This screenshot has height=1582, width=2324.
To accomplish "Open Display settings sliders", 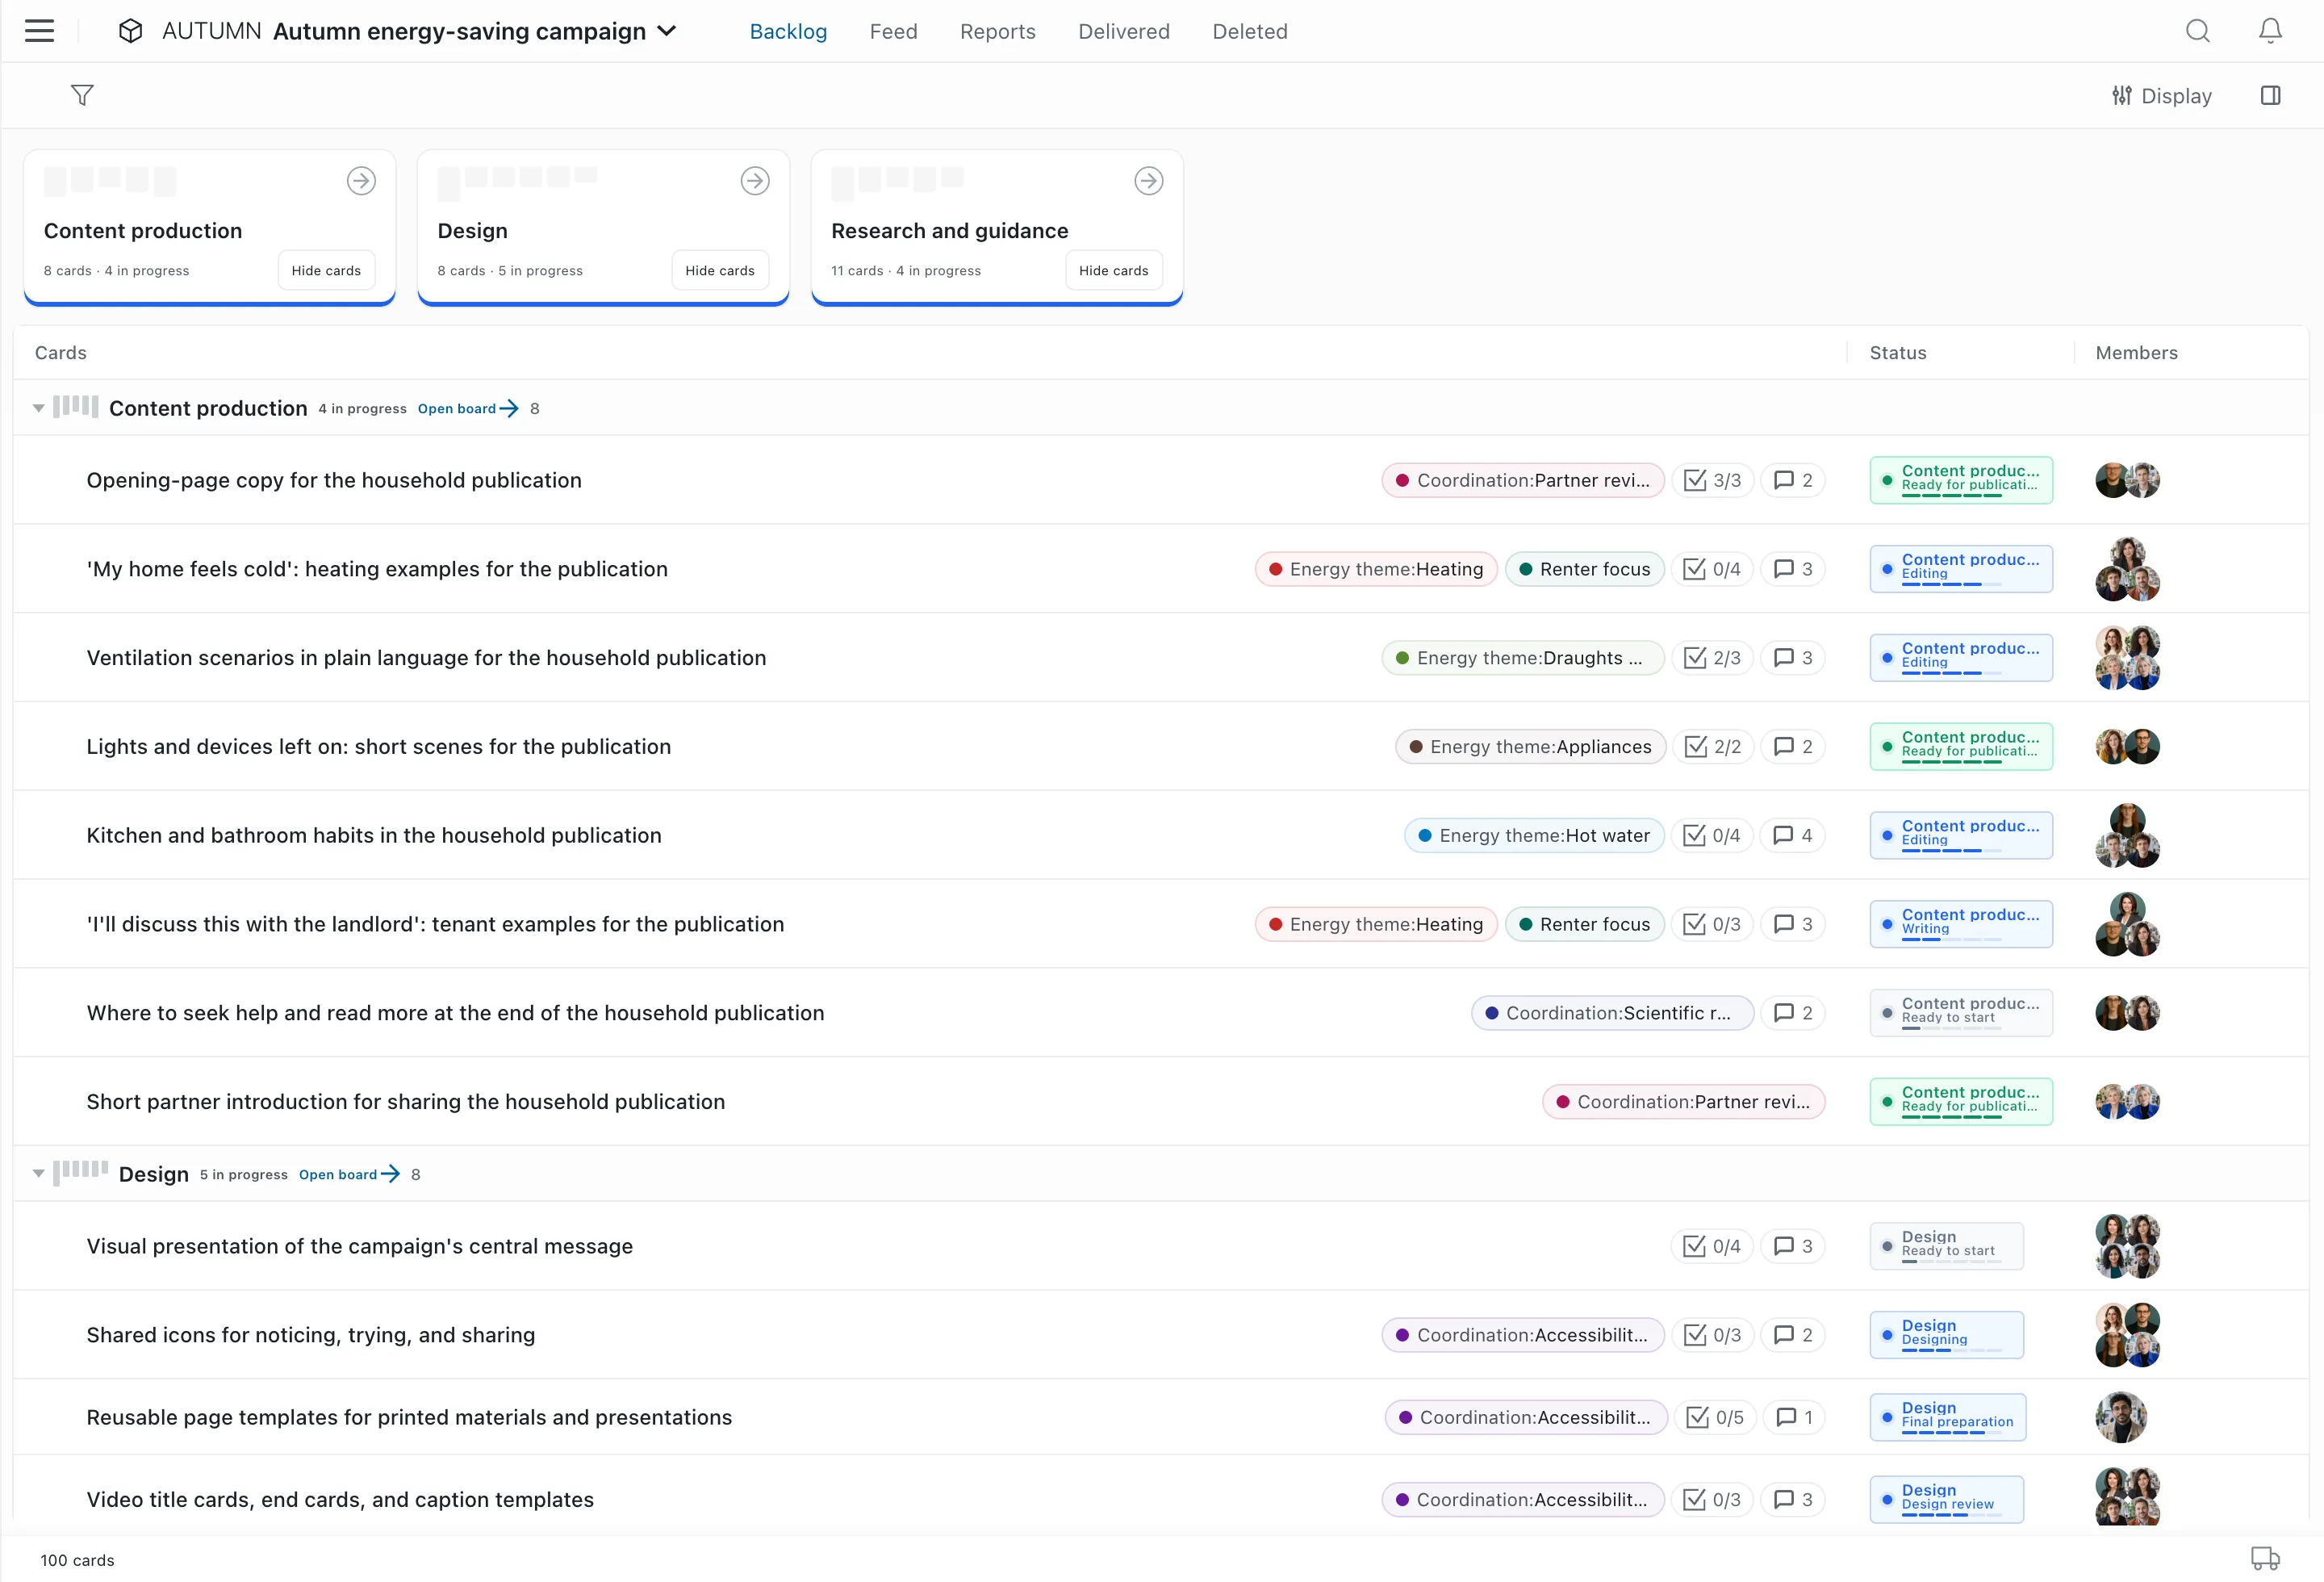I will tap(2161, 96).
